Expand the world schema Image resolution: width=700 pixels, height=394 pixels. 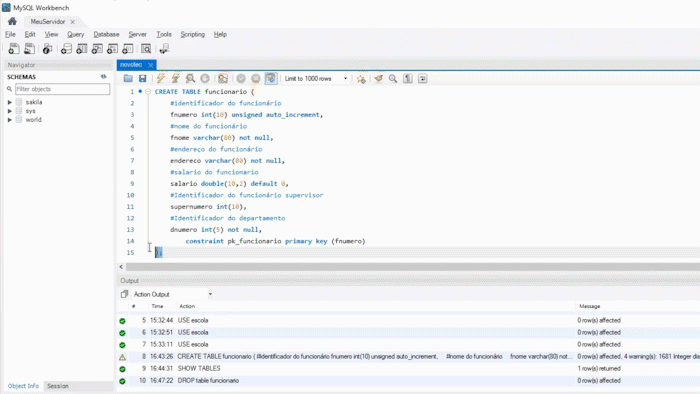(9, 120)
